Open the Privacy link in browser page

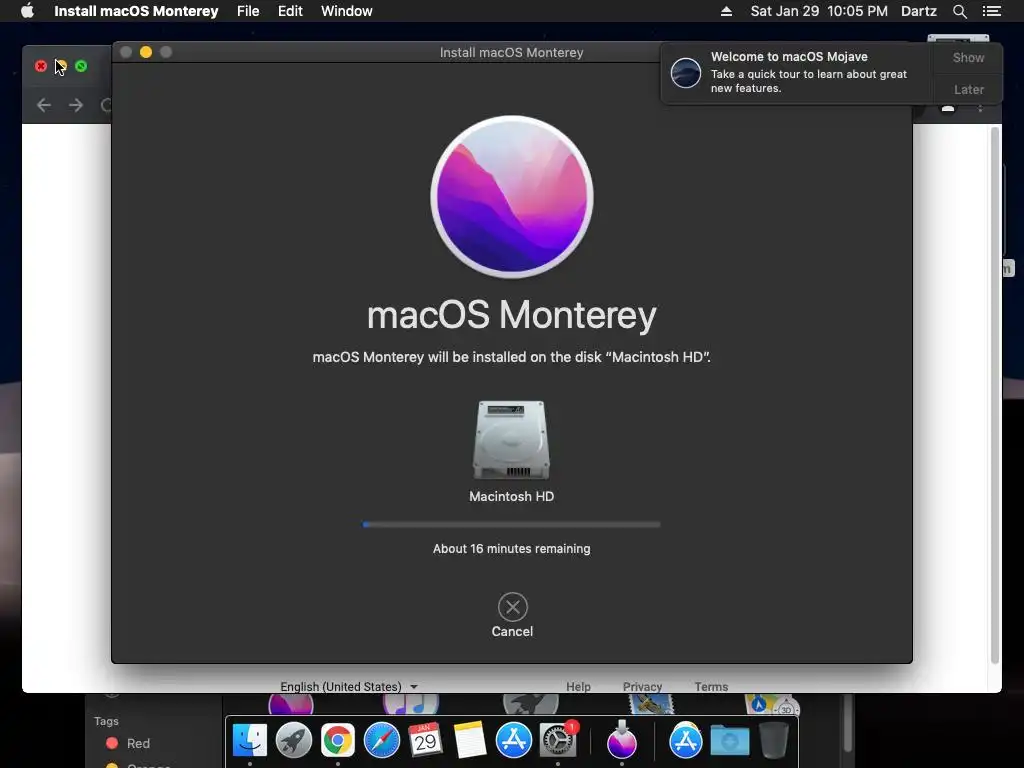pos(642,686)
